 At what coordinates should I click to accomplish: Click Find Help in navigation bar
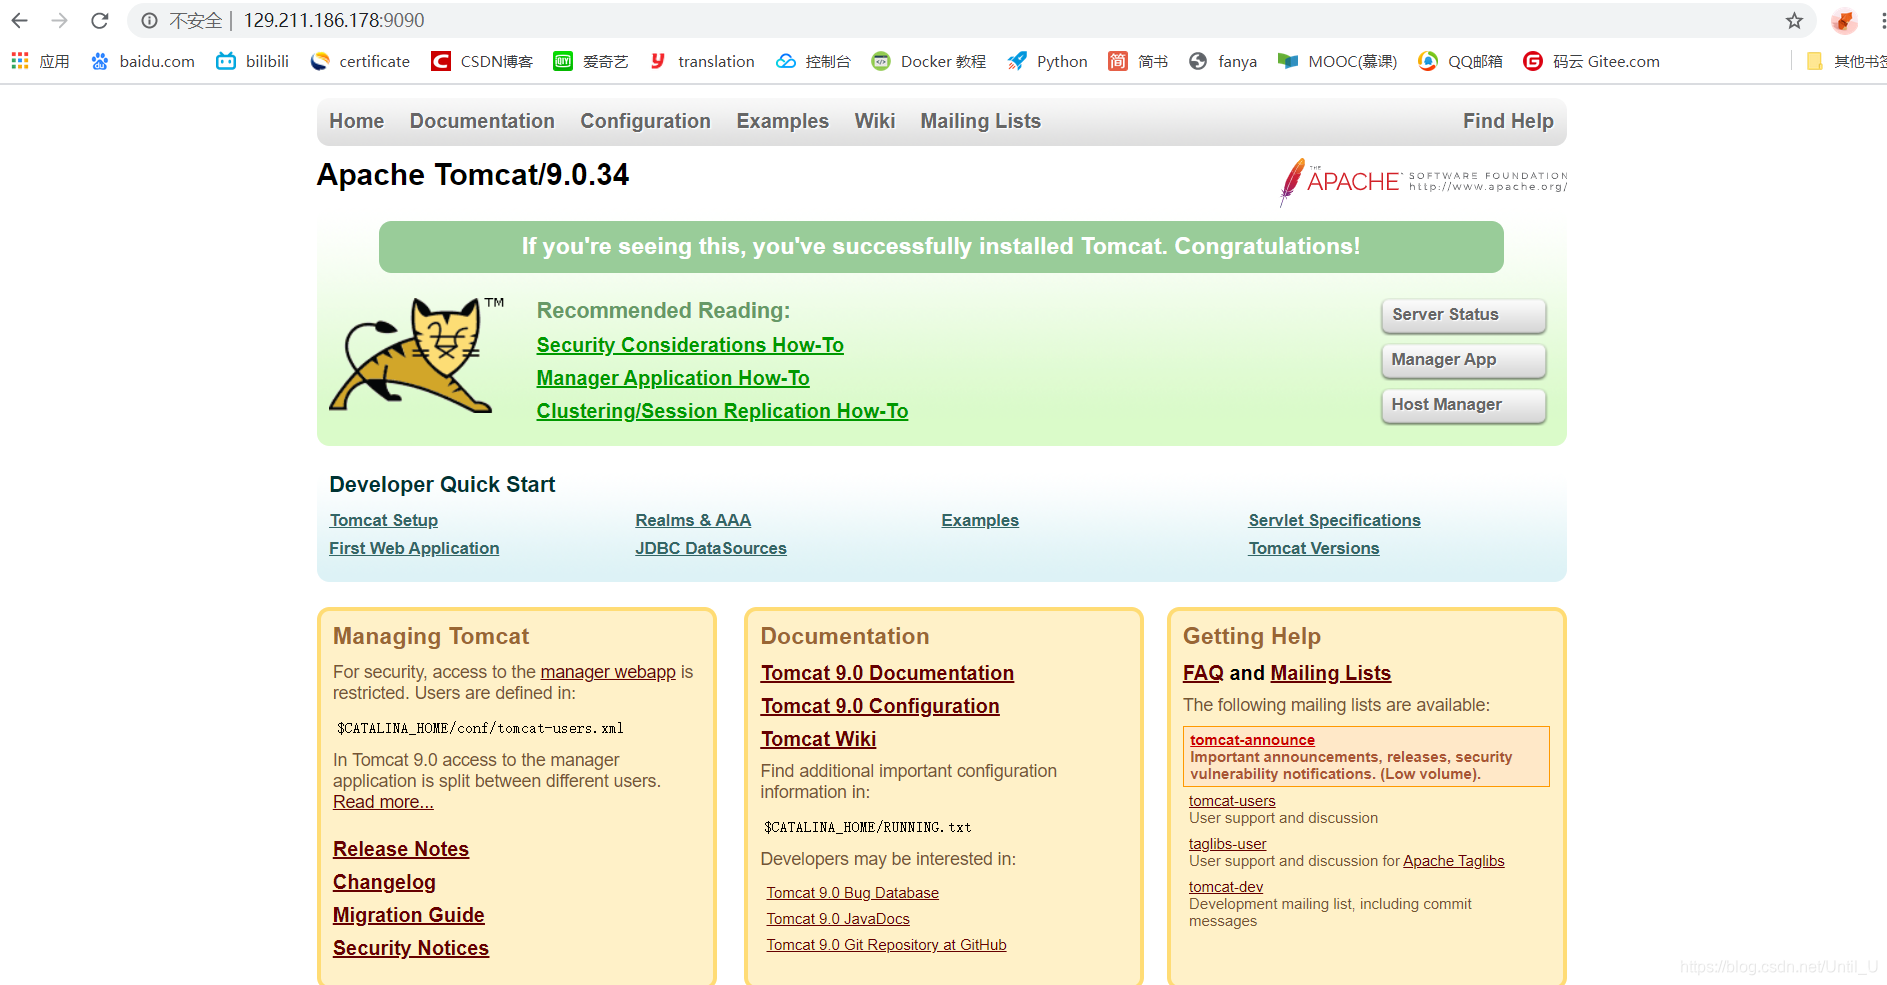click(1508, 121)
